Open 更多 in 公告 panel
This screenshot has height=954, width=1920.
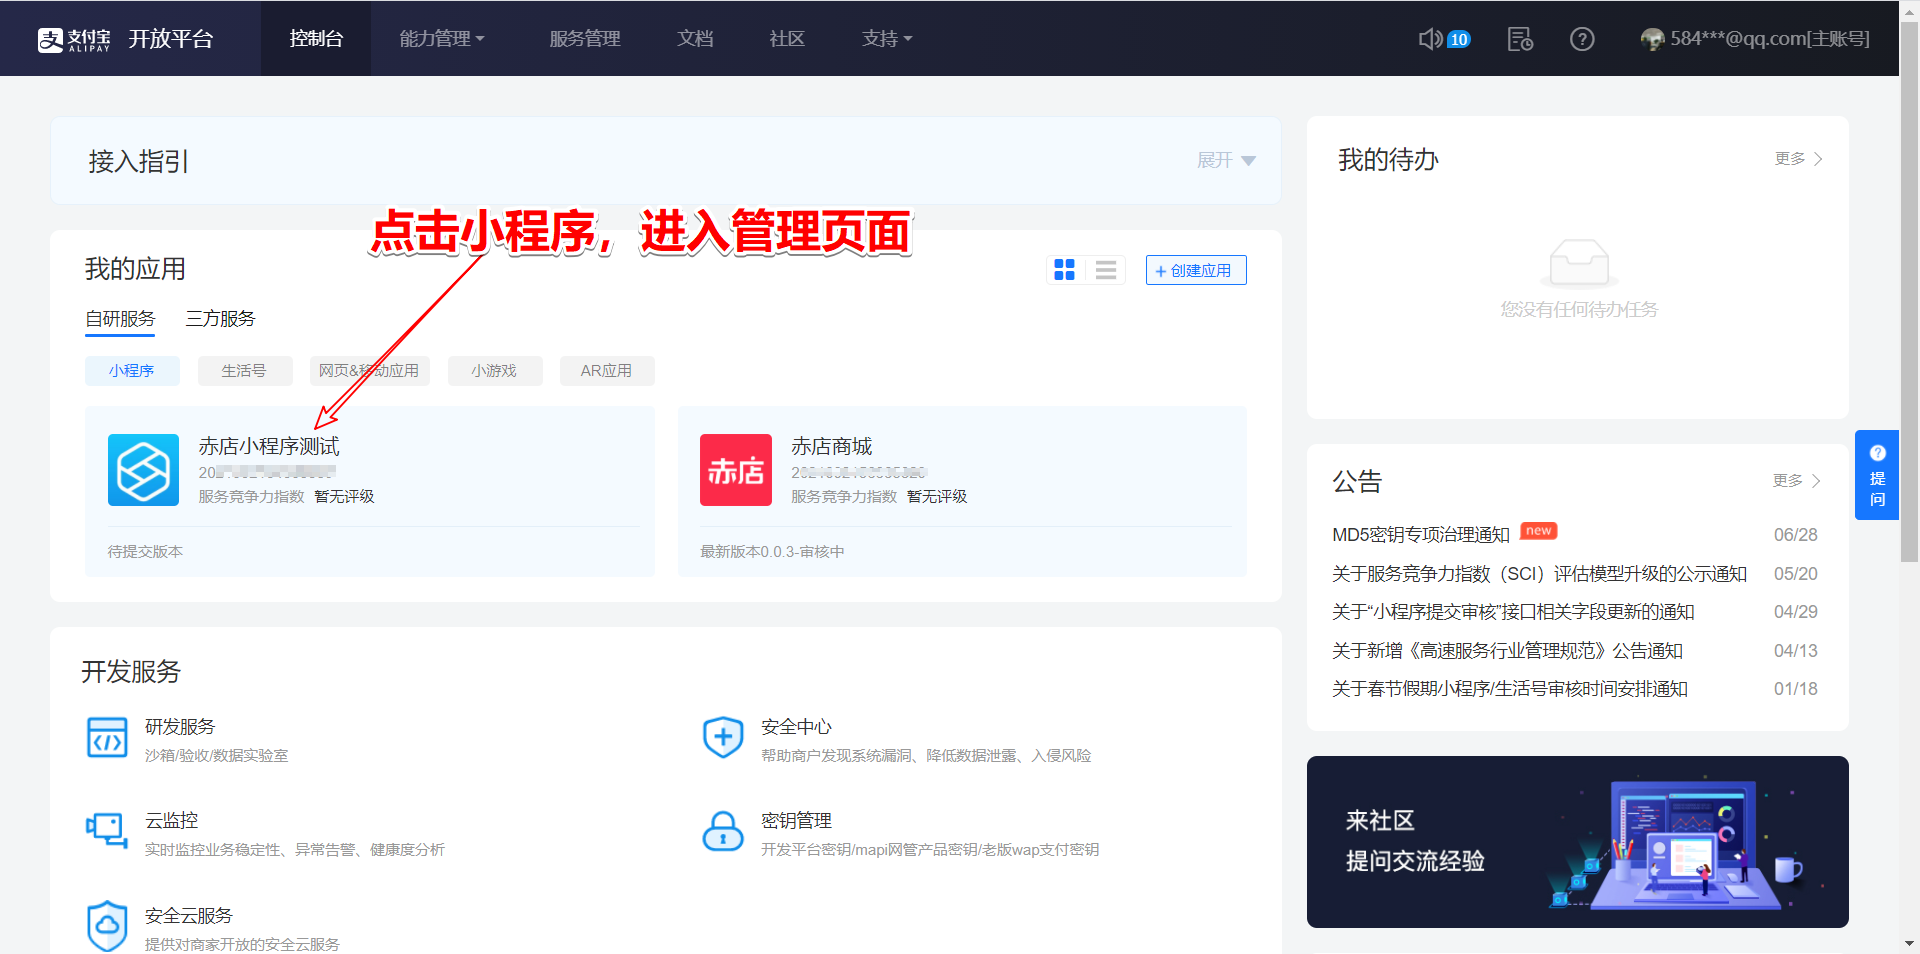point(1797,481)
